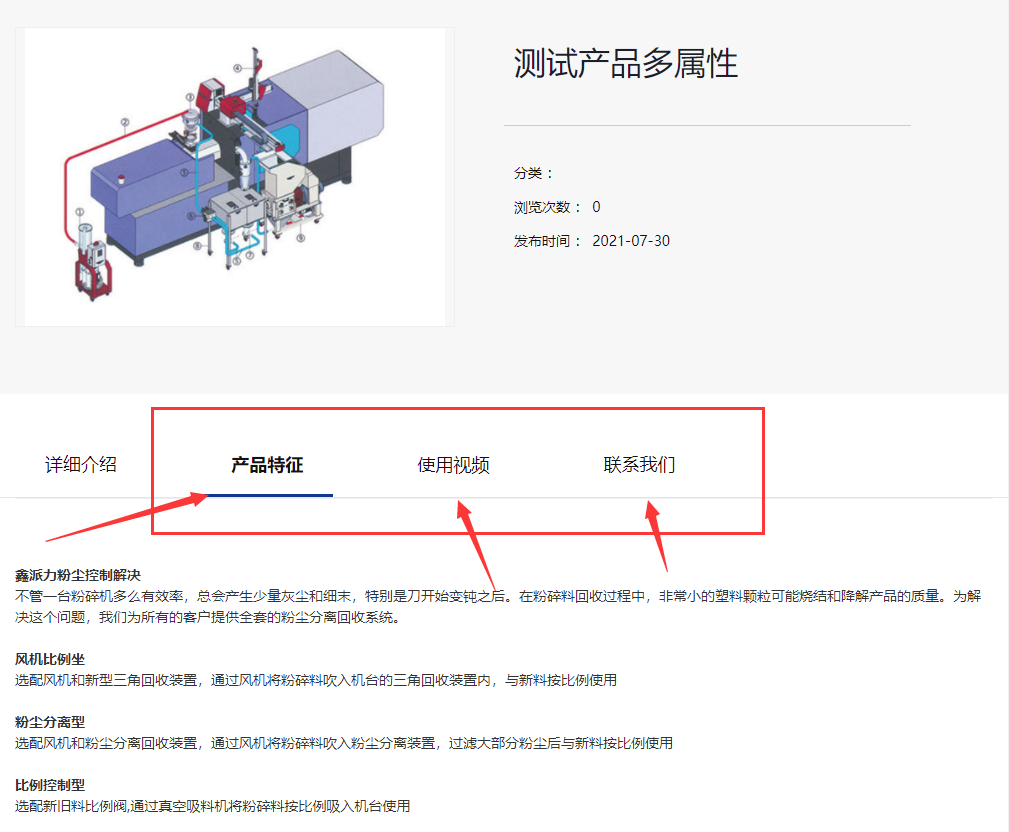Screen dimensions: 1009x832
Task: Click the circled number 9 below the crusher
Action: [x=301, y=238]
